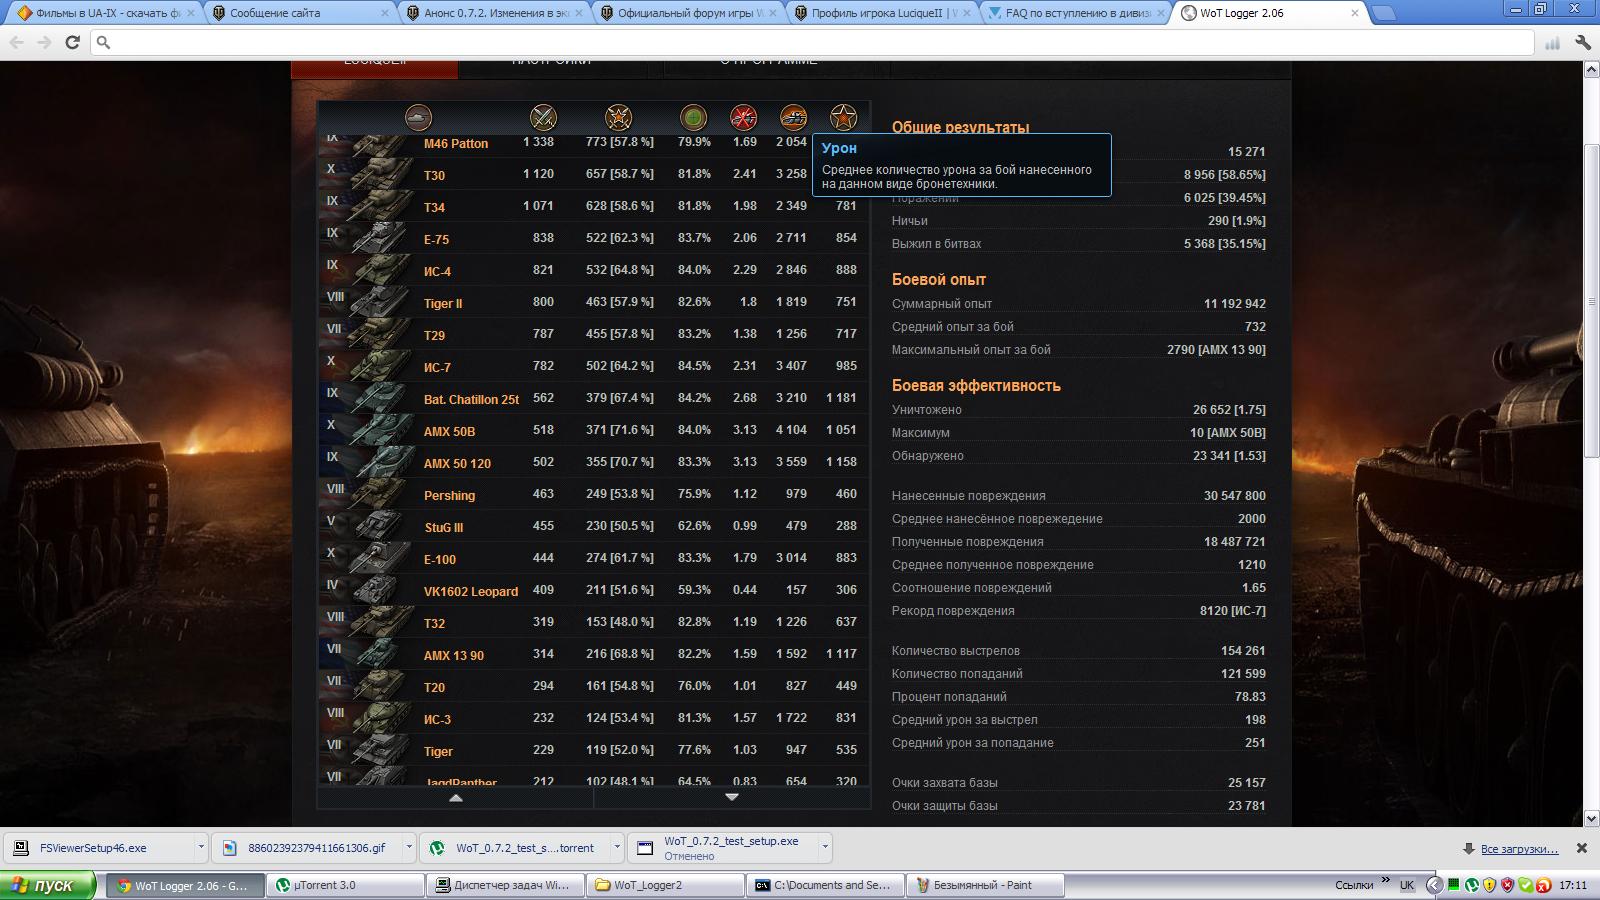Click the page scrollbar down arrow
The width and height of the screenshot is (1600, 900).
pyautogui.click(x=1591, y=819)
